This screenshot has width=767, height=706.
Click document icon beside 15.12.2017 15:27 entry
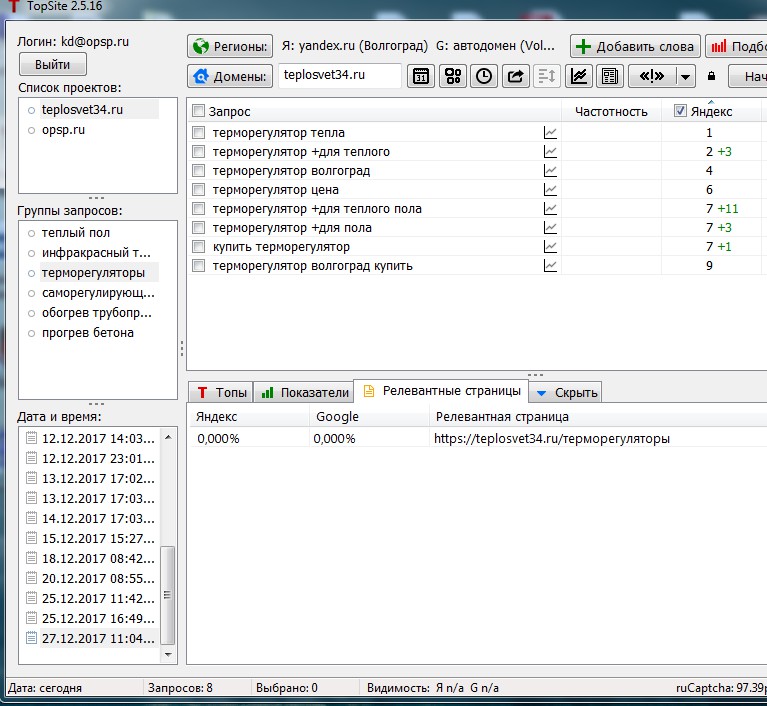tap(31, 538)
